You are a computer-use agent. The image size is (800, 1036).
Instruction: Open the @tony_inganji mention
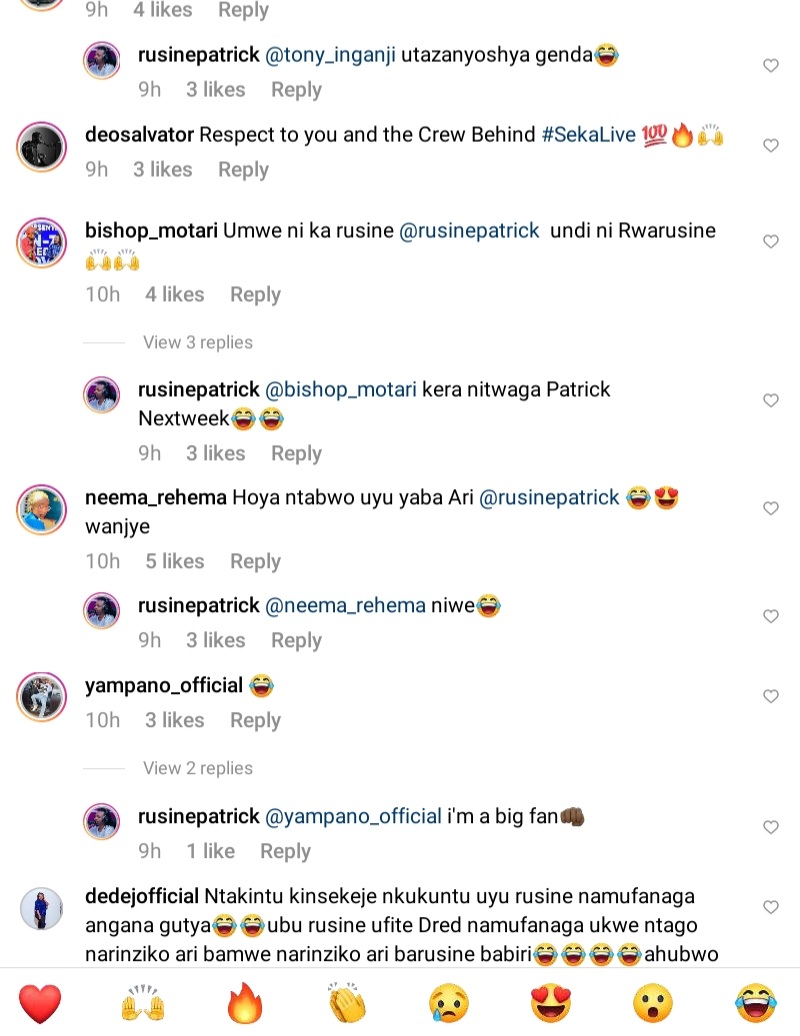330,55
